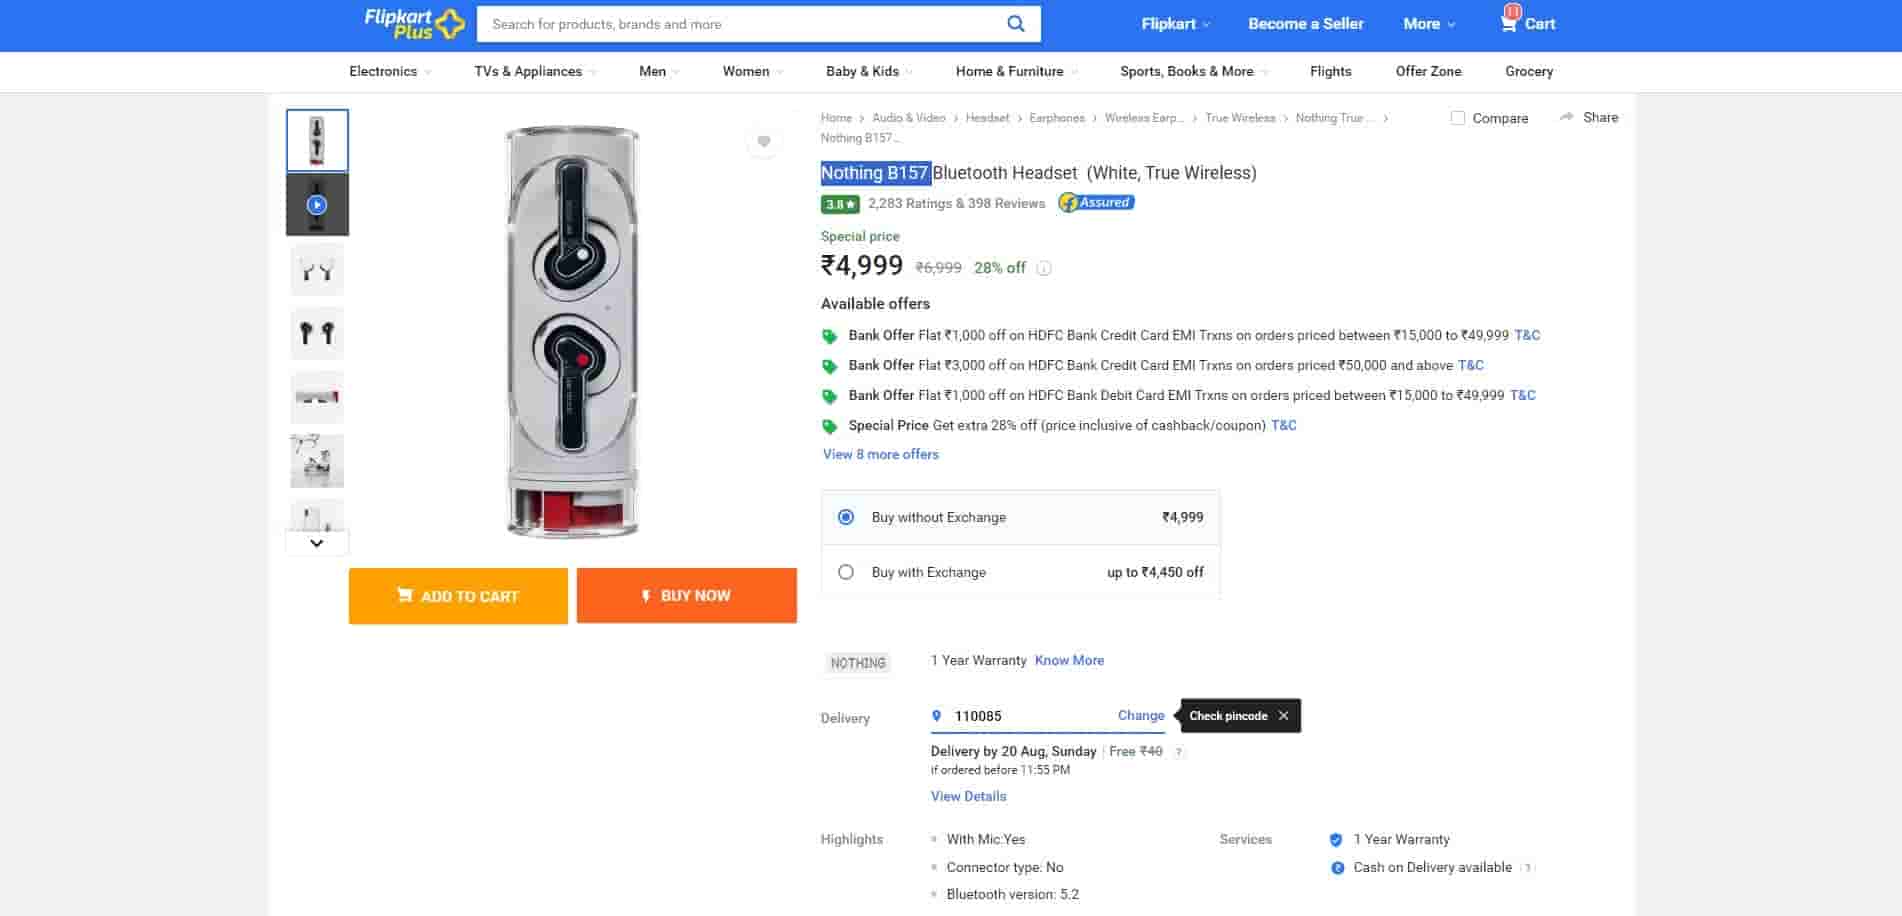
Task: Close the Check pincode tooltip
Action: pyautogui.click(x=1283, y=716)
